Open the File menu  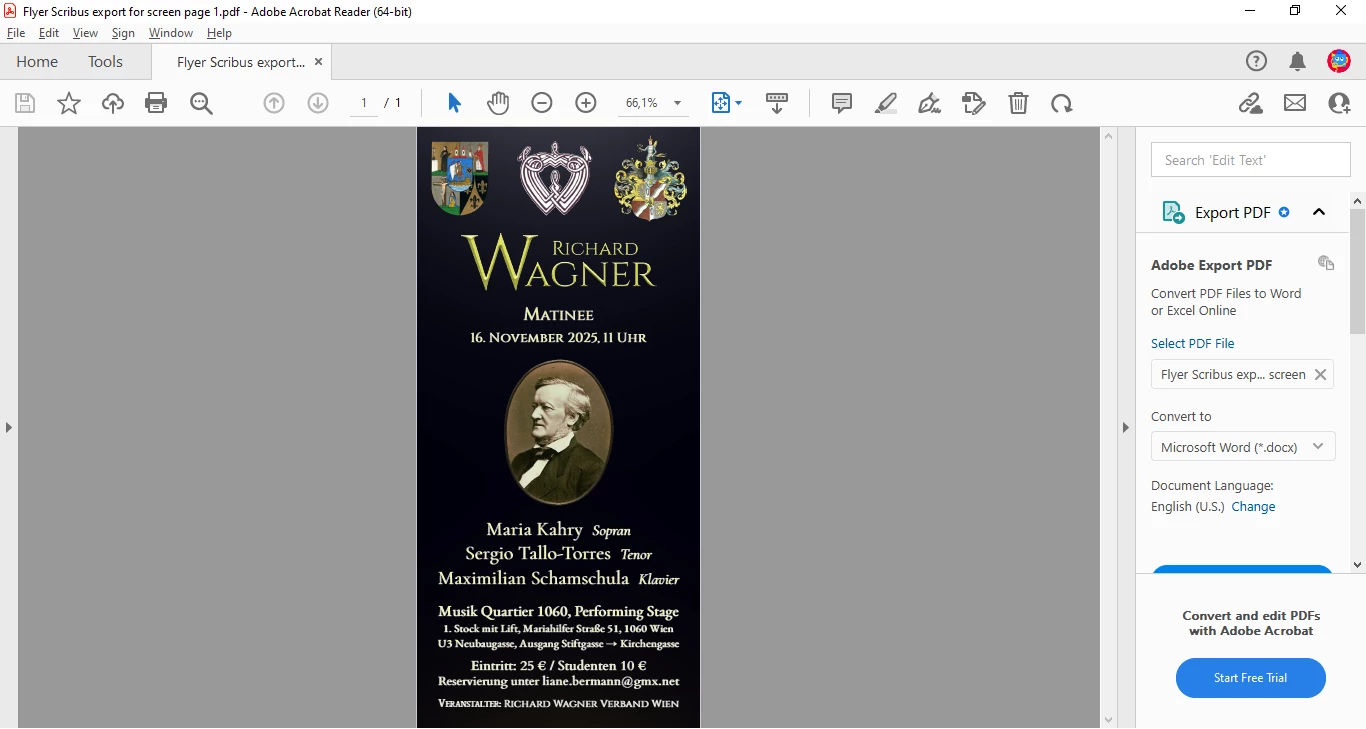(x=16, y=33)
